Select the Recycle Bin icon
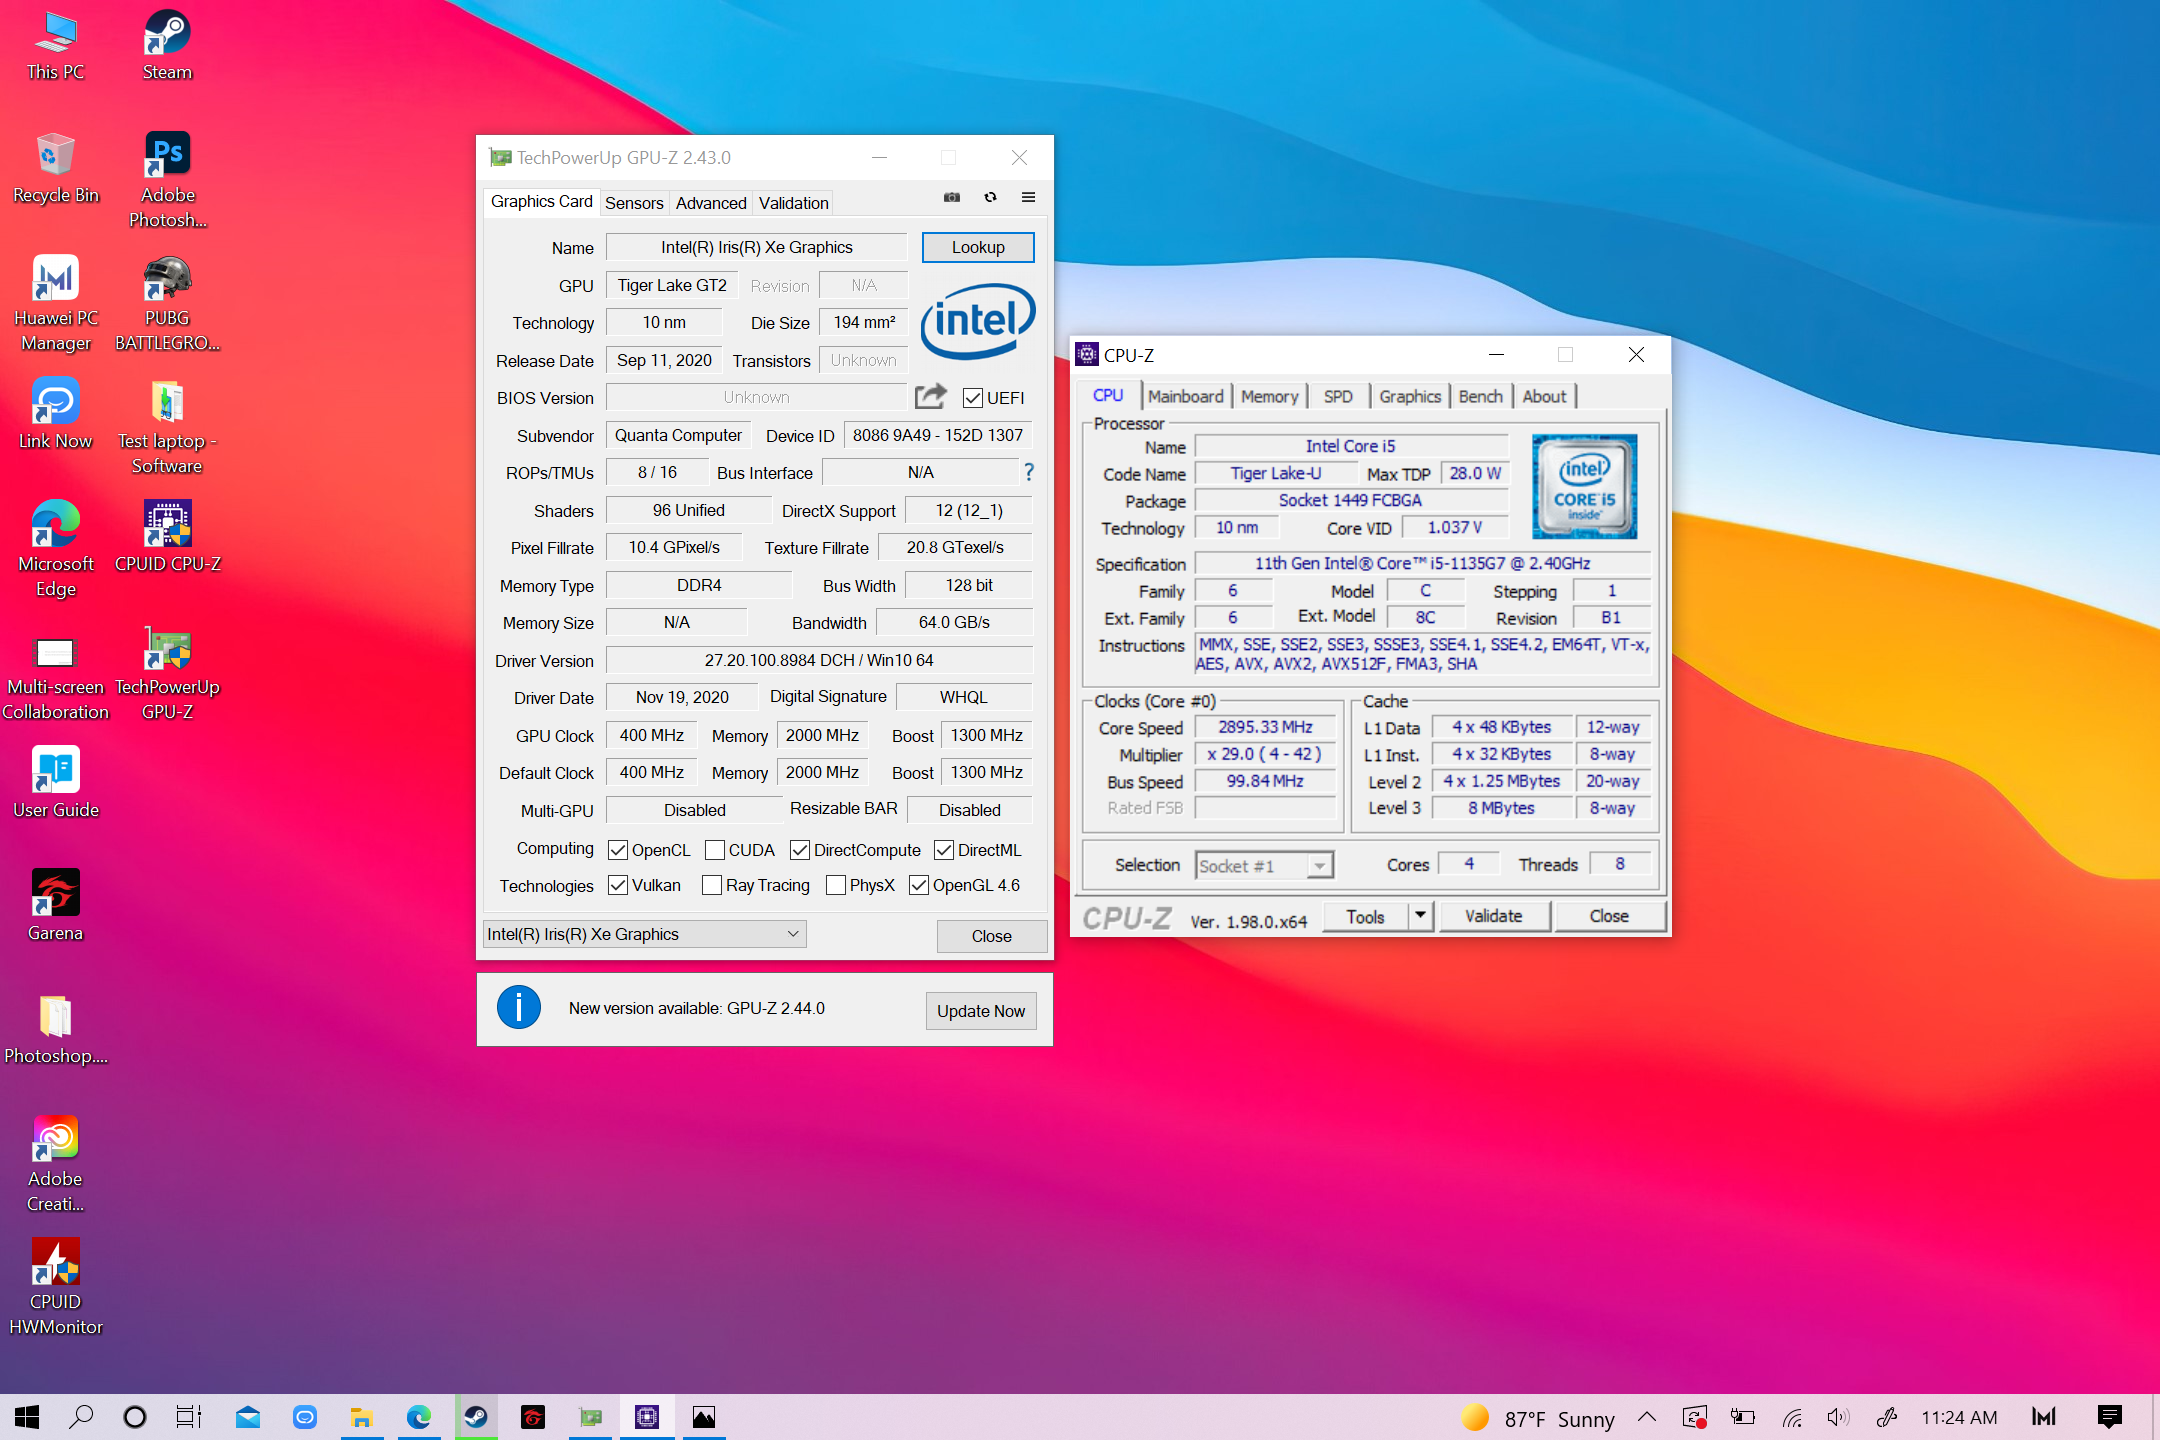The height and width of the screenshot is (1440, 2160). click(55, 169)
